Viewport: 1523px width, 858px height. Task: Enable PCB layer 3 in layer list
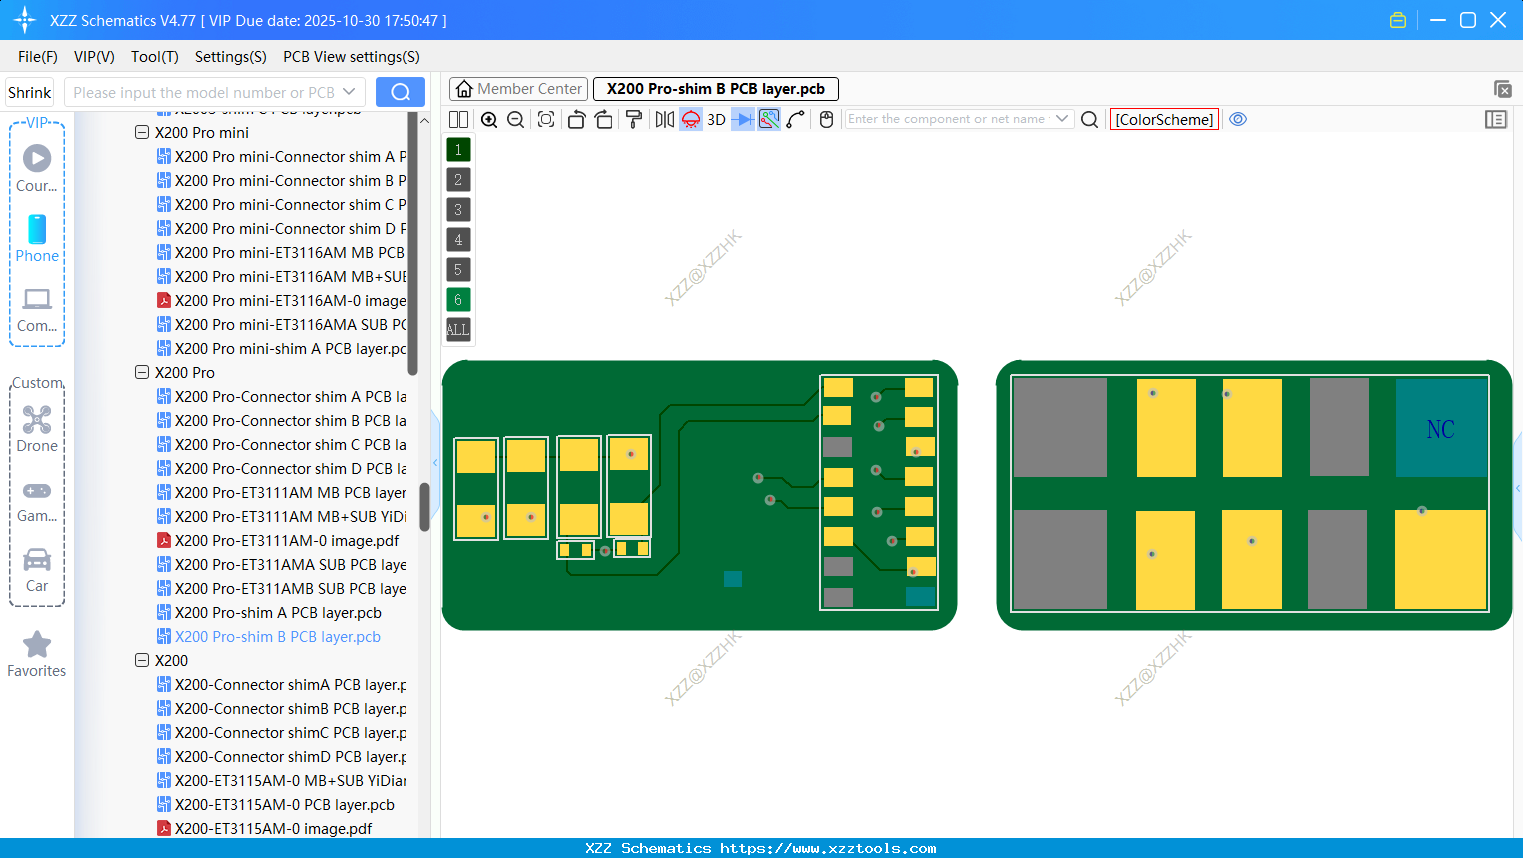[458, 209]
